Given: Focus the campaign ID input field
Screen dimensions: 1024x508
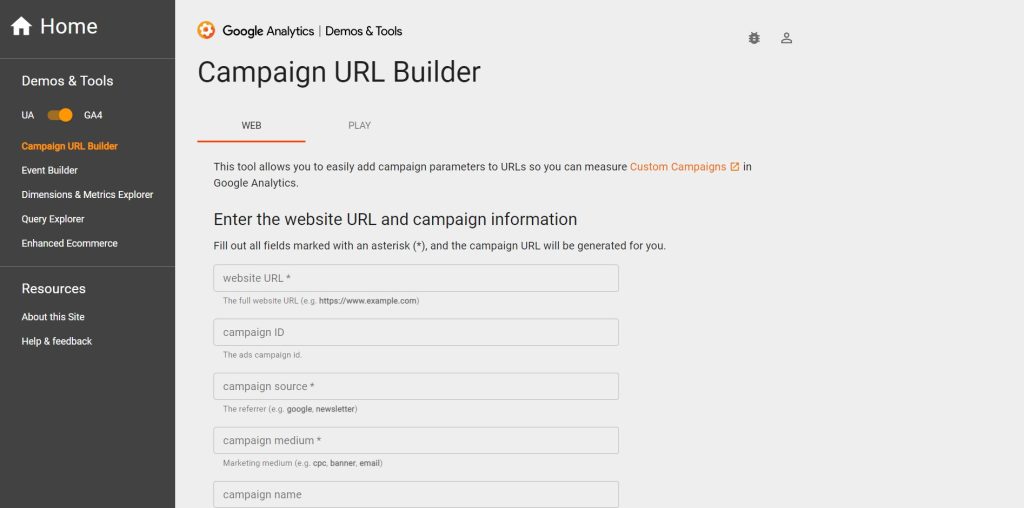Looking at the screenshot, I should pyautogui.click(x=416, y=332).
